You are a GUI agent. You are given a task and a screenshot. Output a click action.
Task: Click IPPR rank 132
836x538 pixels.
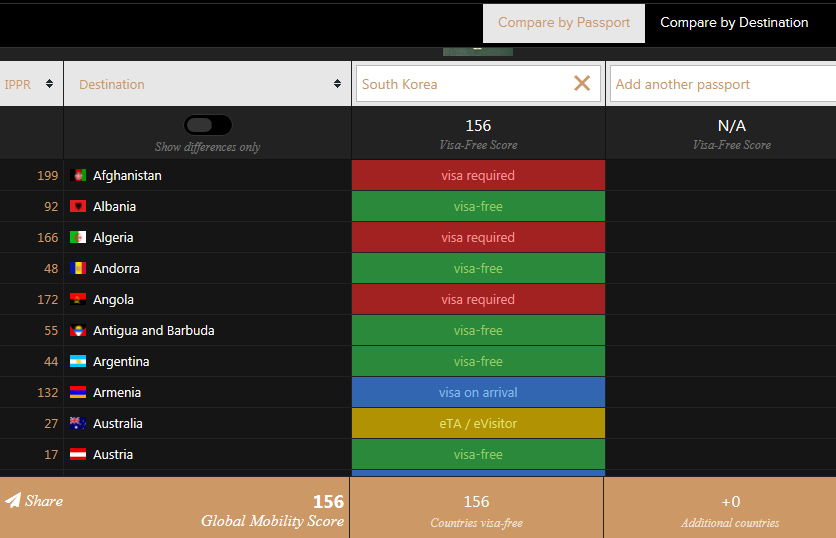click(47, 392)
